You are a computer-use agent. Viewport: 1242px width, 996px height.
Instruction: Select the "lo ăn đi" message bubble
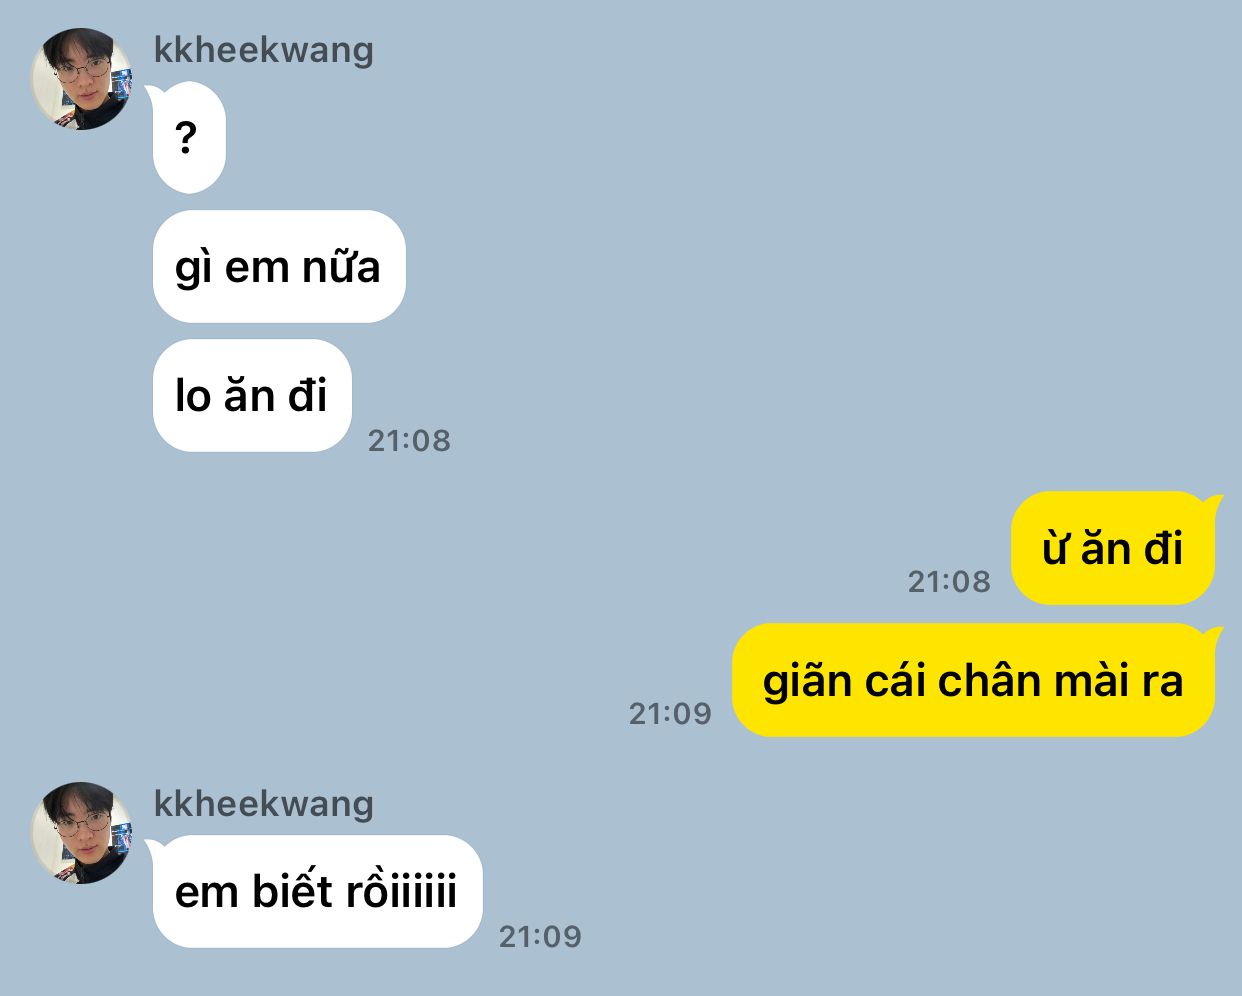coord(252,396)
